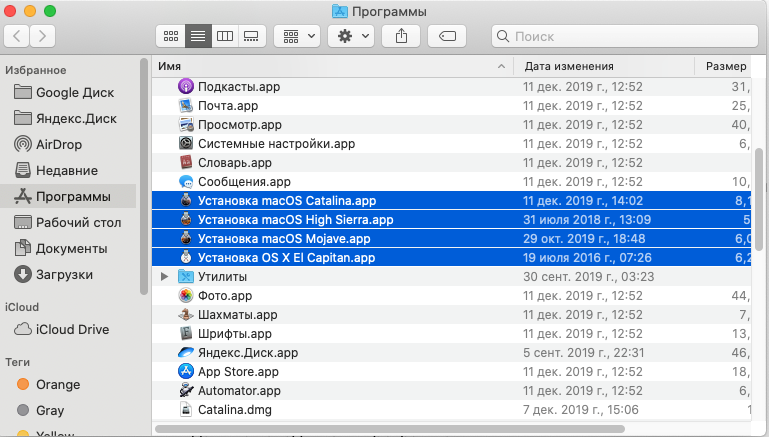Select the Подкасты.app file name
769x437 pixels.
(x=239, y=87)
